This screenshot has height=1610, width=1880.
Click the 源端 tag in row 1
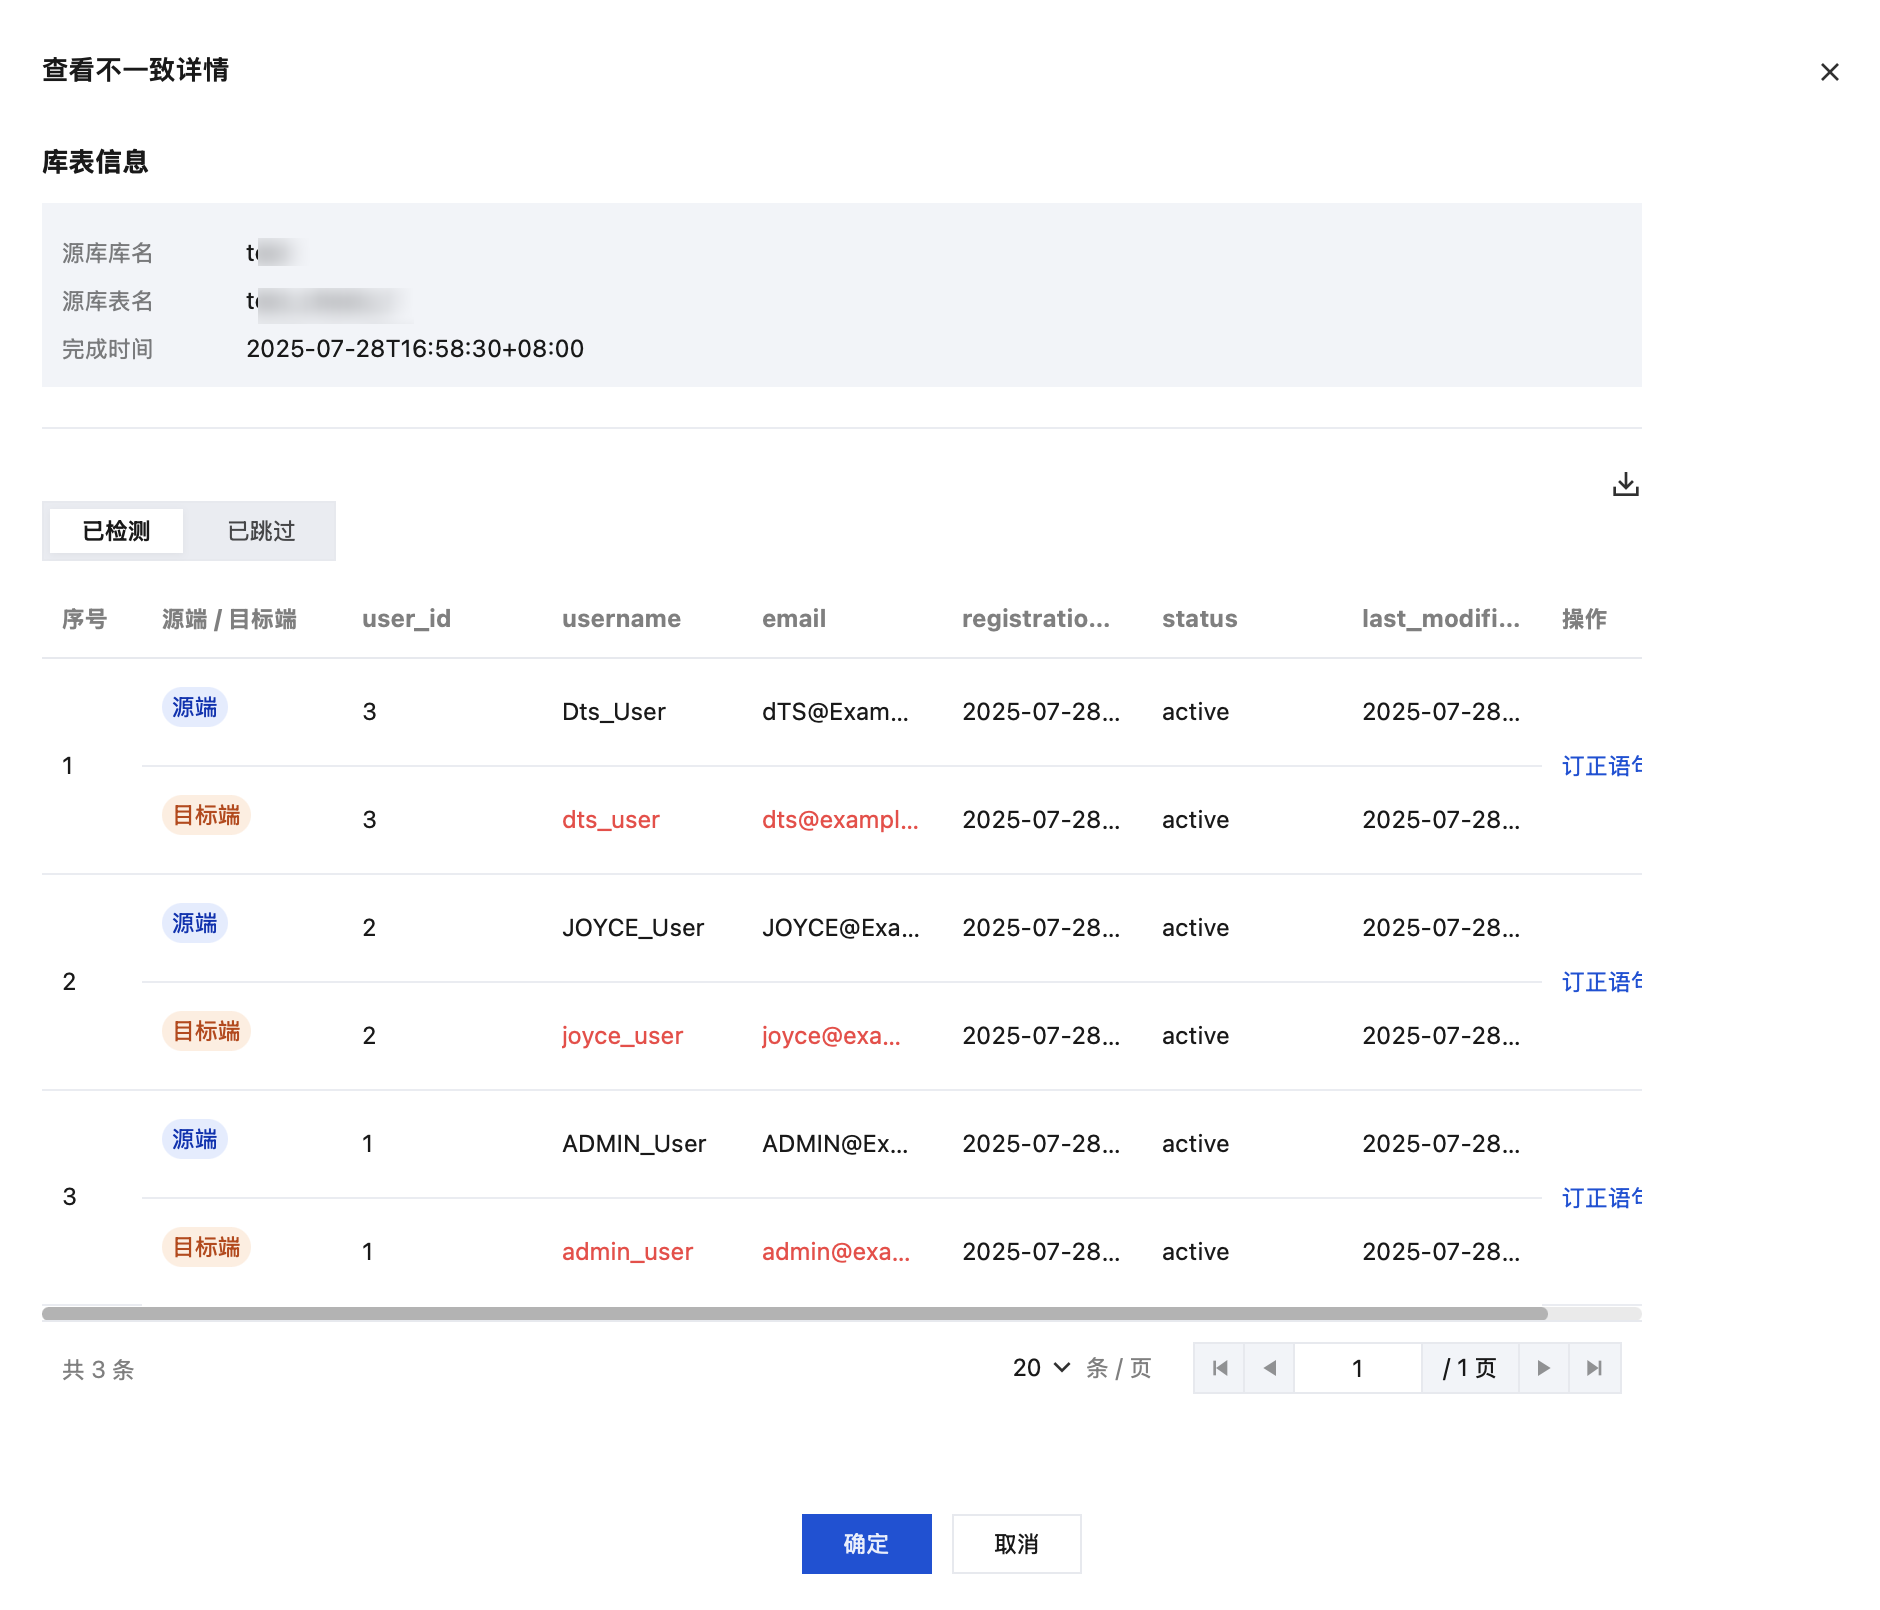pos(194,708)
